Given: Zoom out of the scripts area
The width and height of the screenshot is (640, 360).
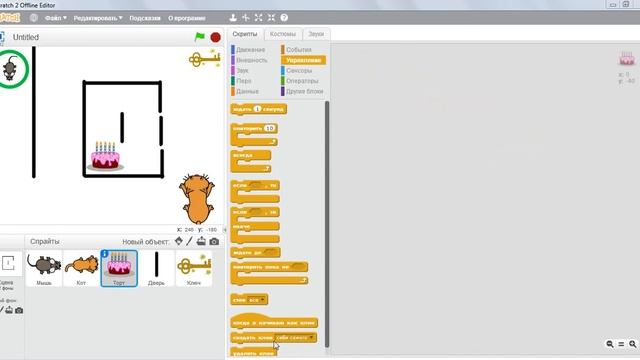Looking at the screenshot, I should [x=610, y=344].
